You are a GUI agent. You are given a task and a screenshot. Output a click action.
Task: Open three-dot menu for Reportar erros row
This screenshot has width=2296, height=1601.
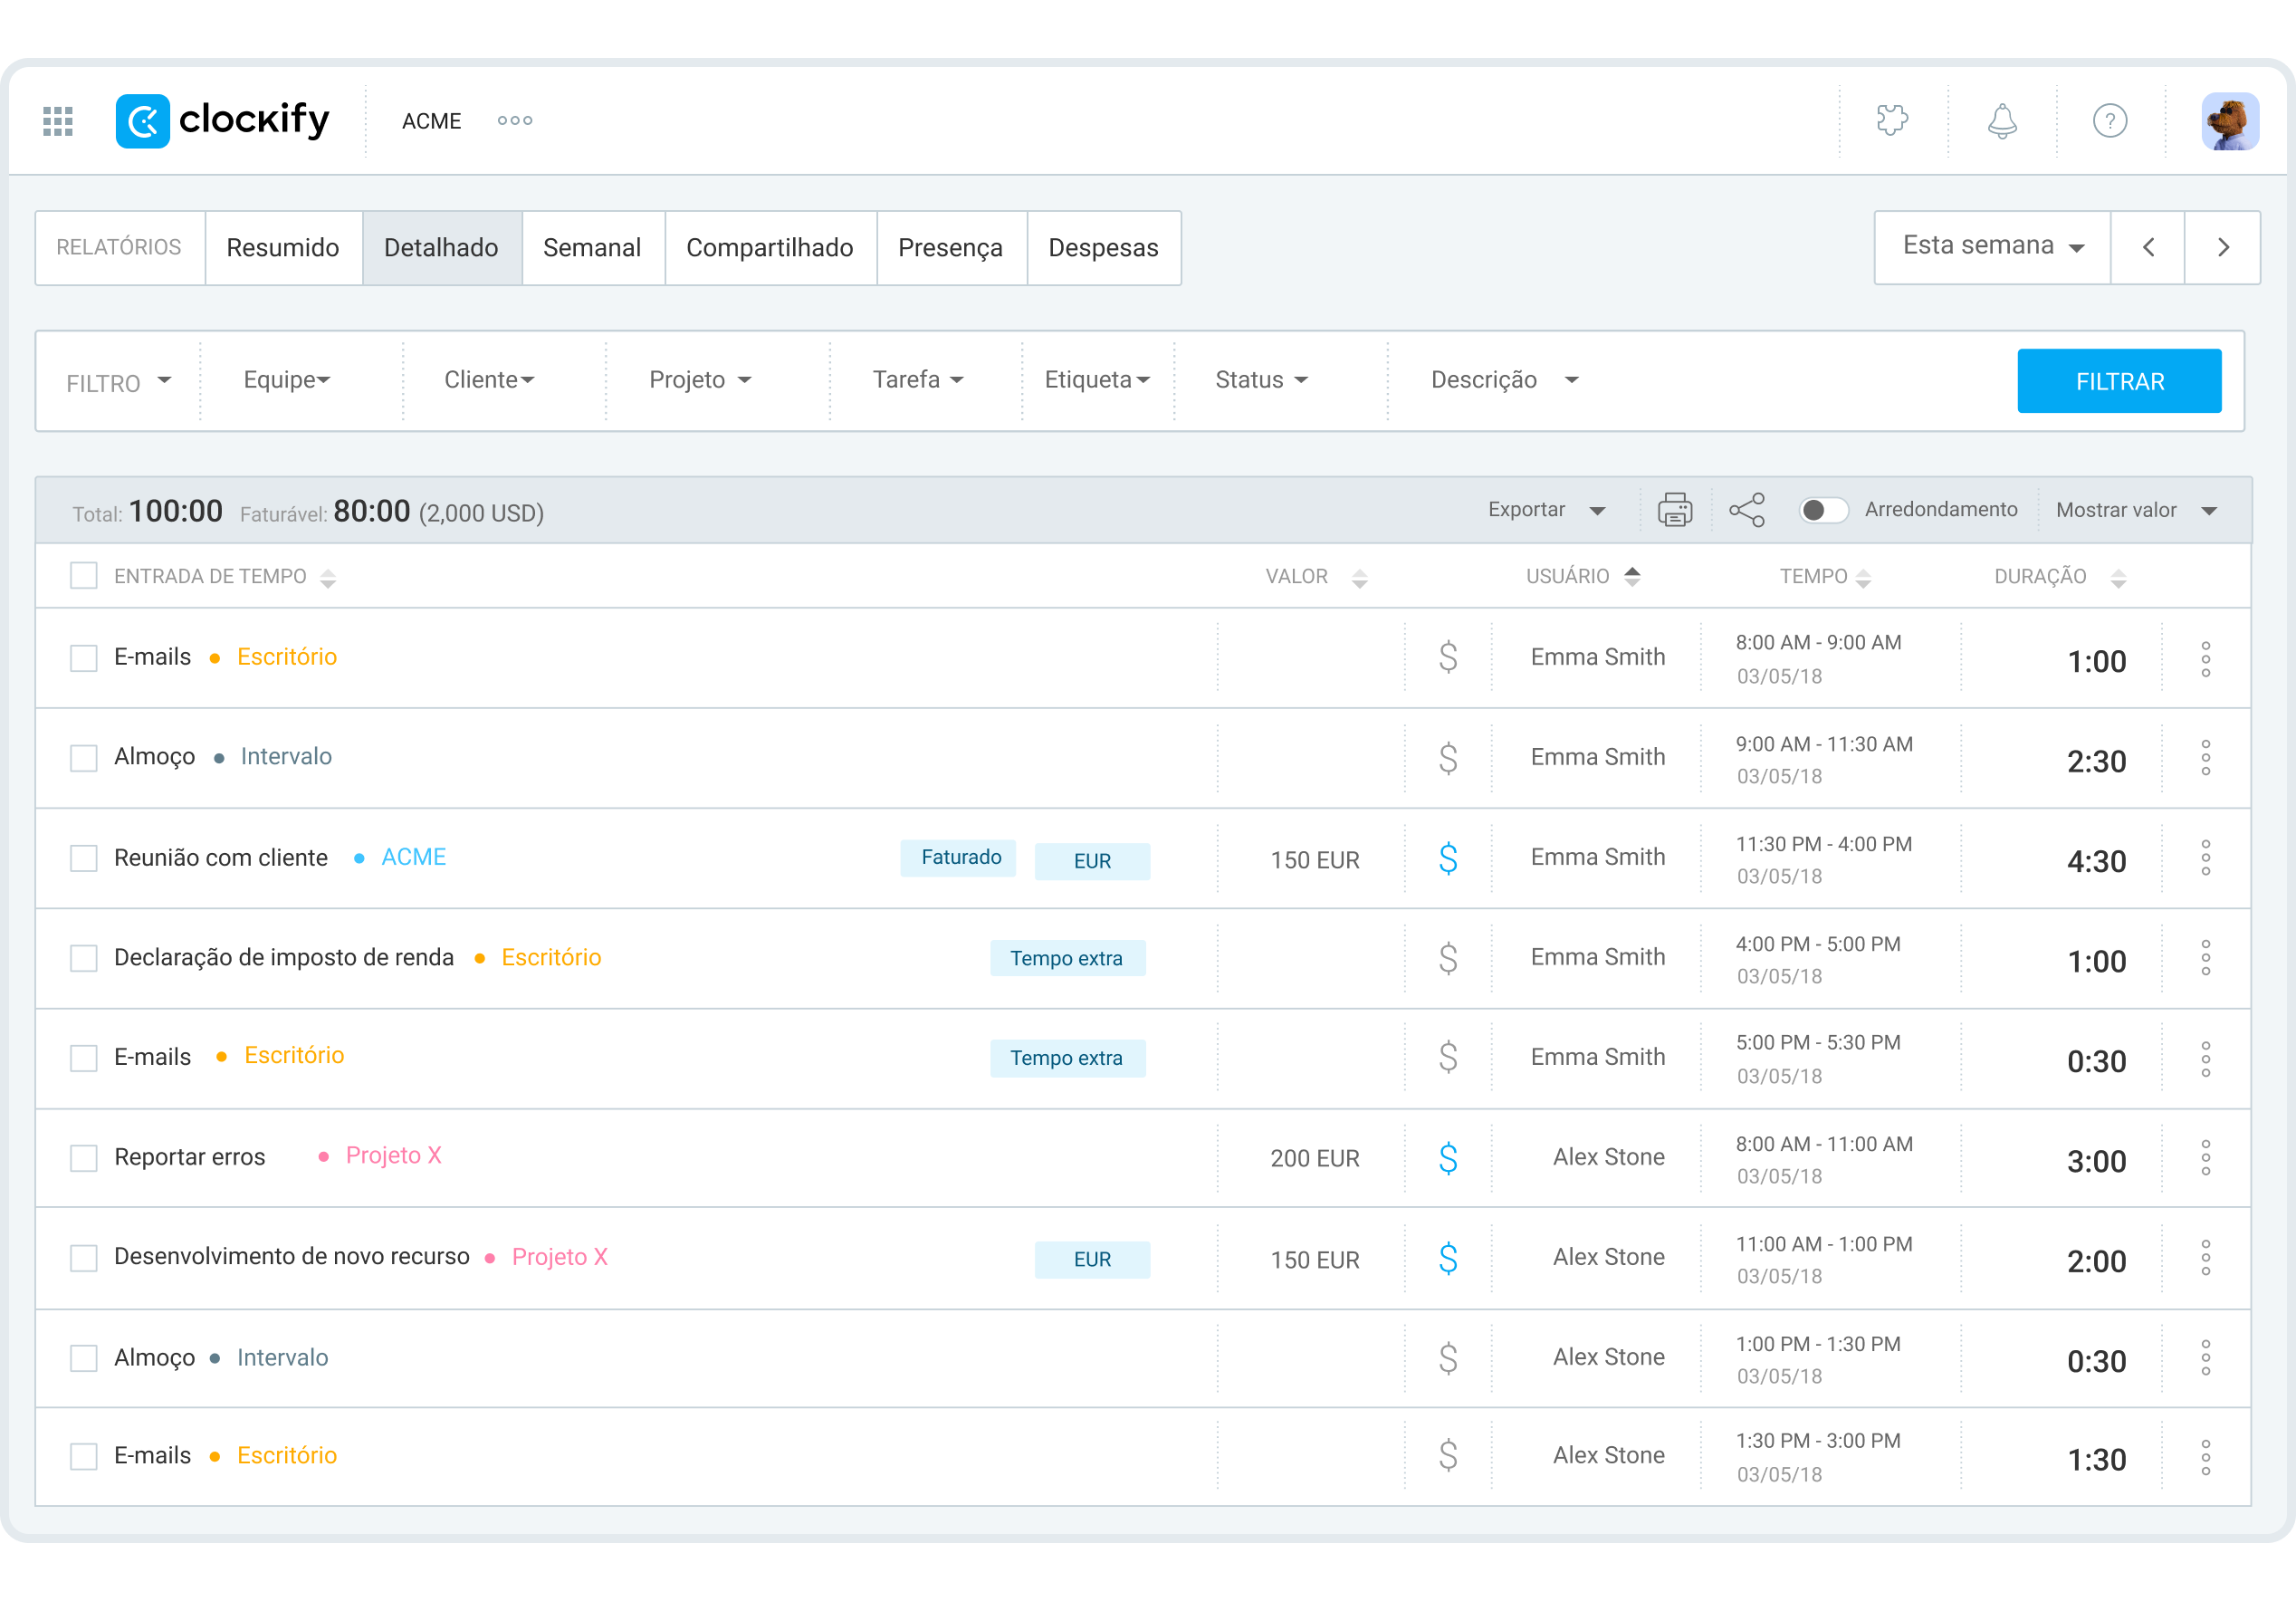point(2205,1157)
